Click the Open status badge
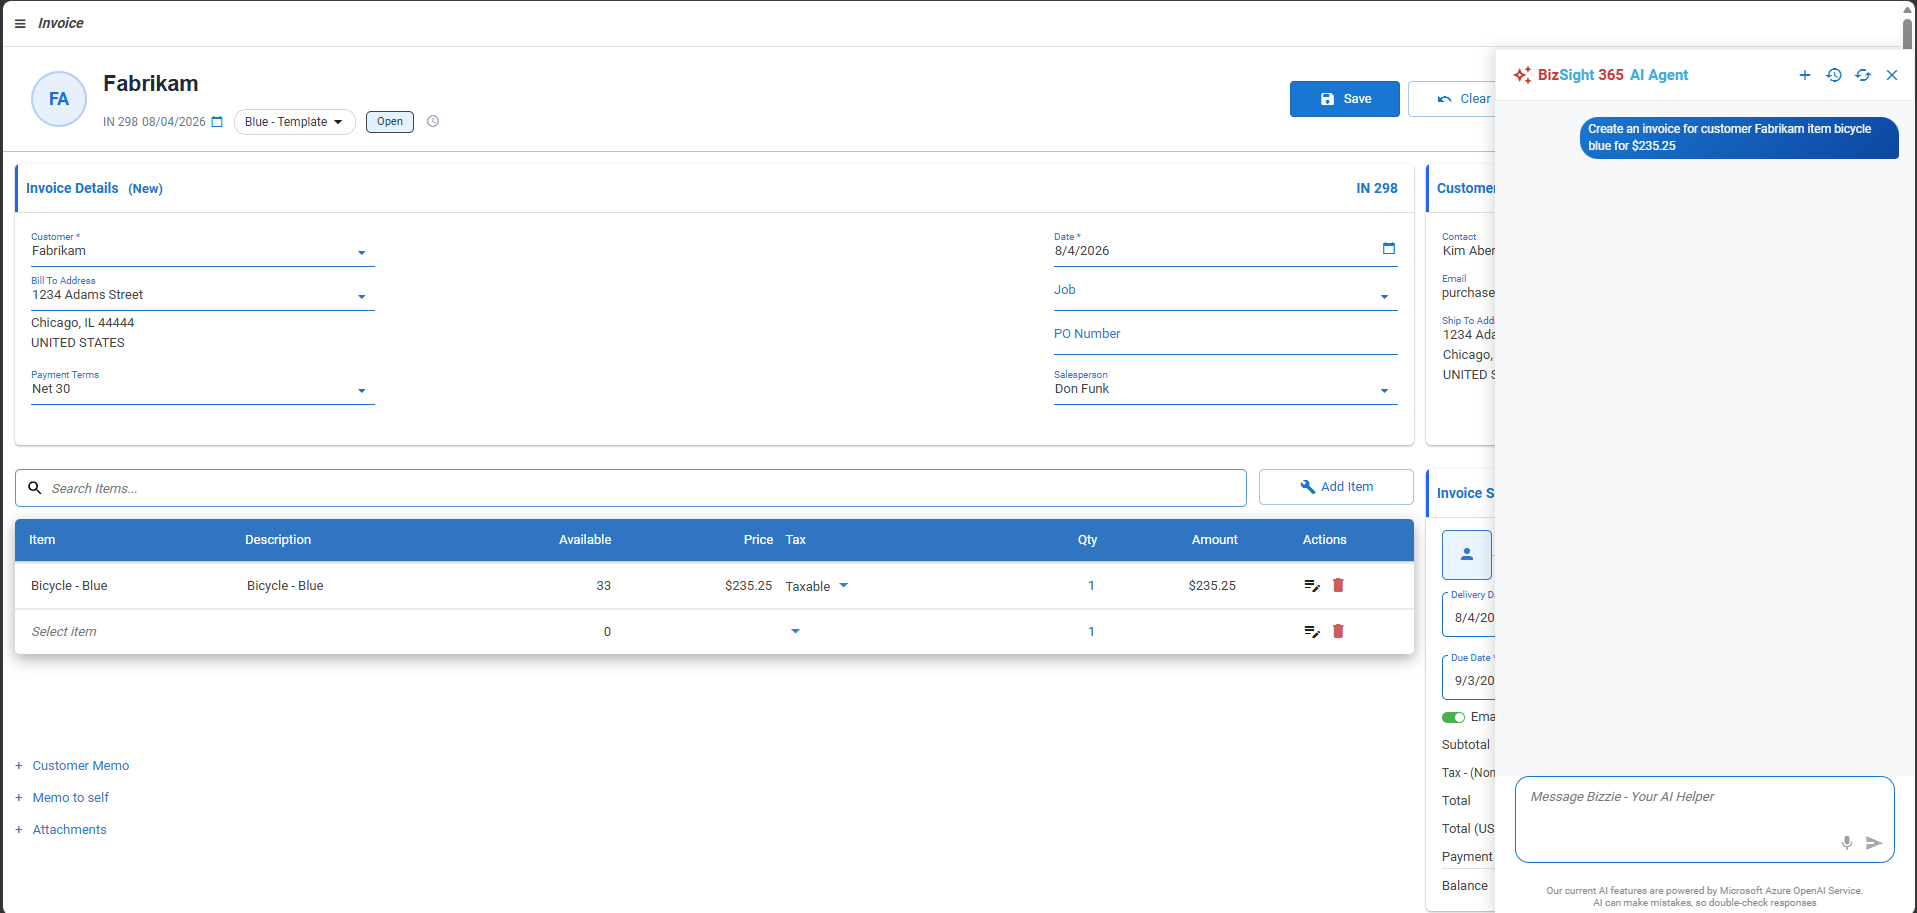The image size is (1917, 913). pos(390,122)
